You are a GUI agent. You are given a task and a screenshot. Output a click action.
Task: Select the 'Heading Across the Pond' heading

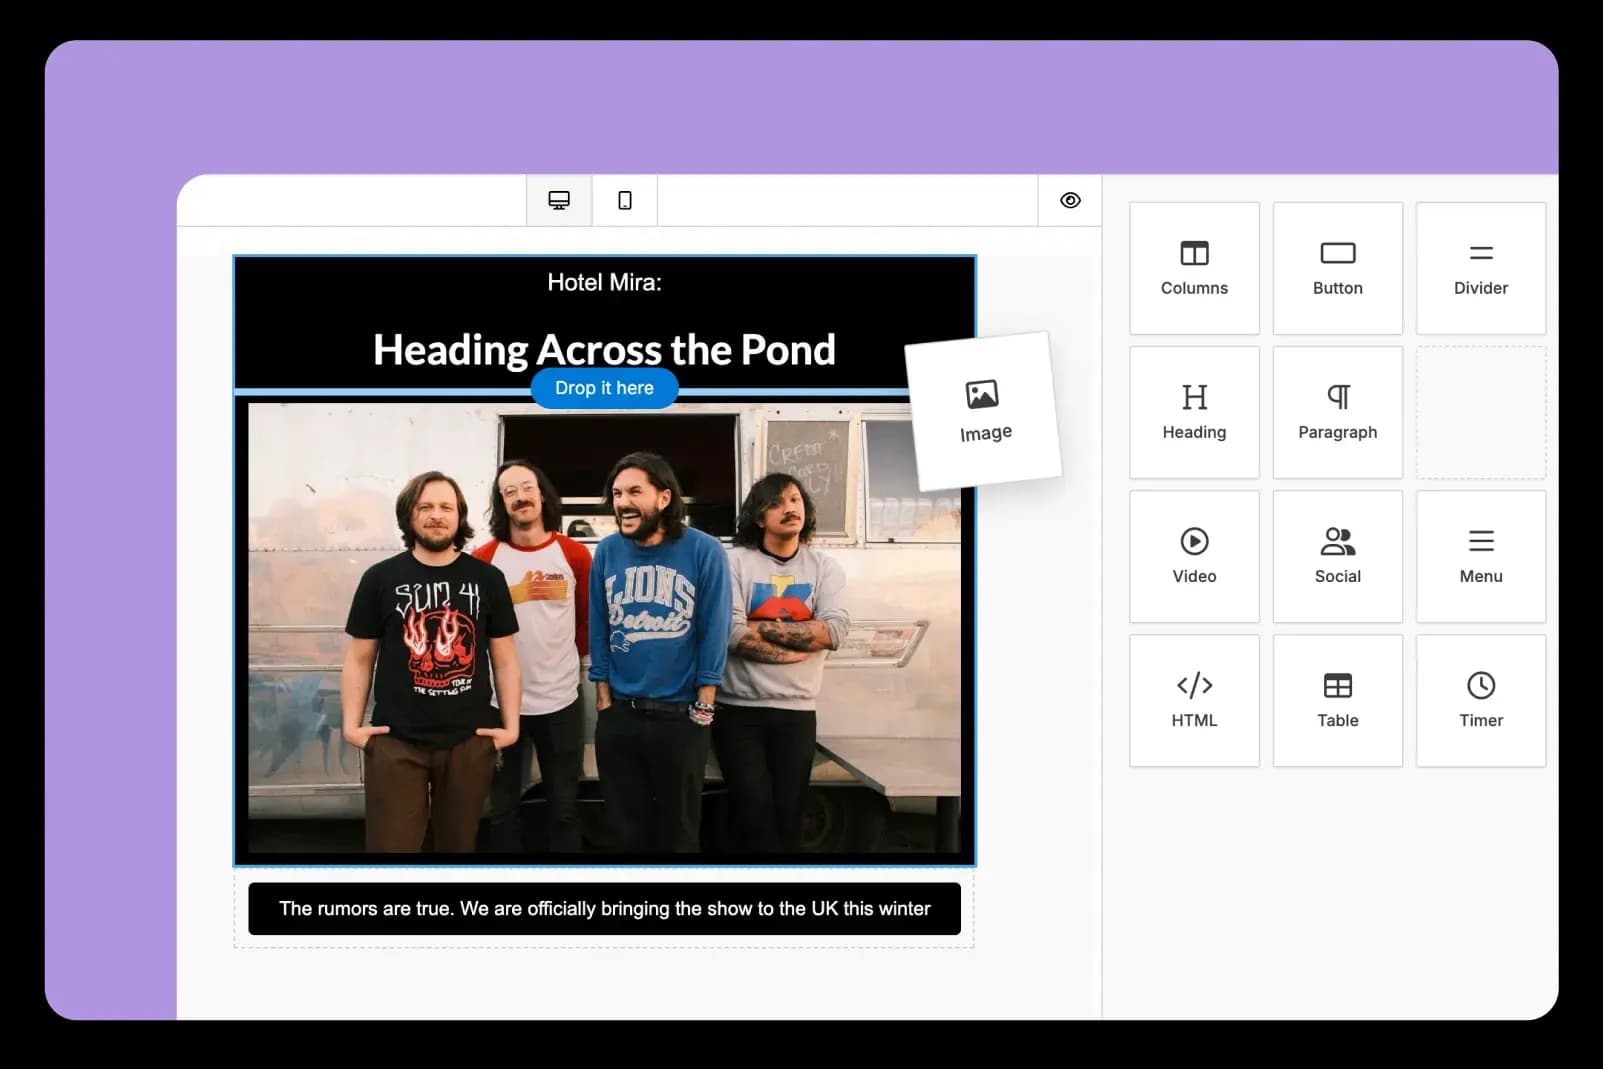tap(604, 349)
